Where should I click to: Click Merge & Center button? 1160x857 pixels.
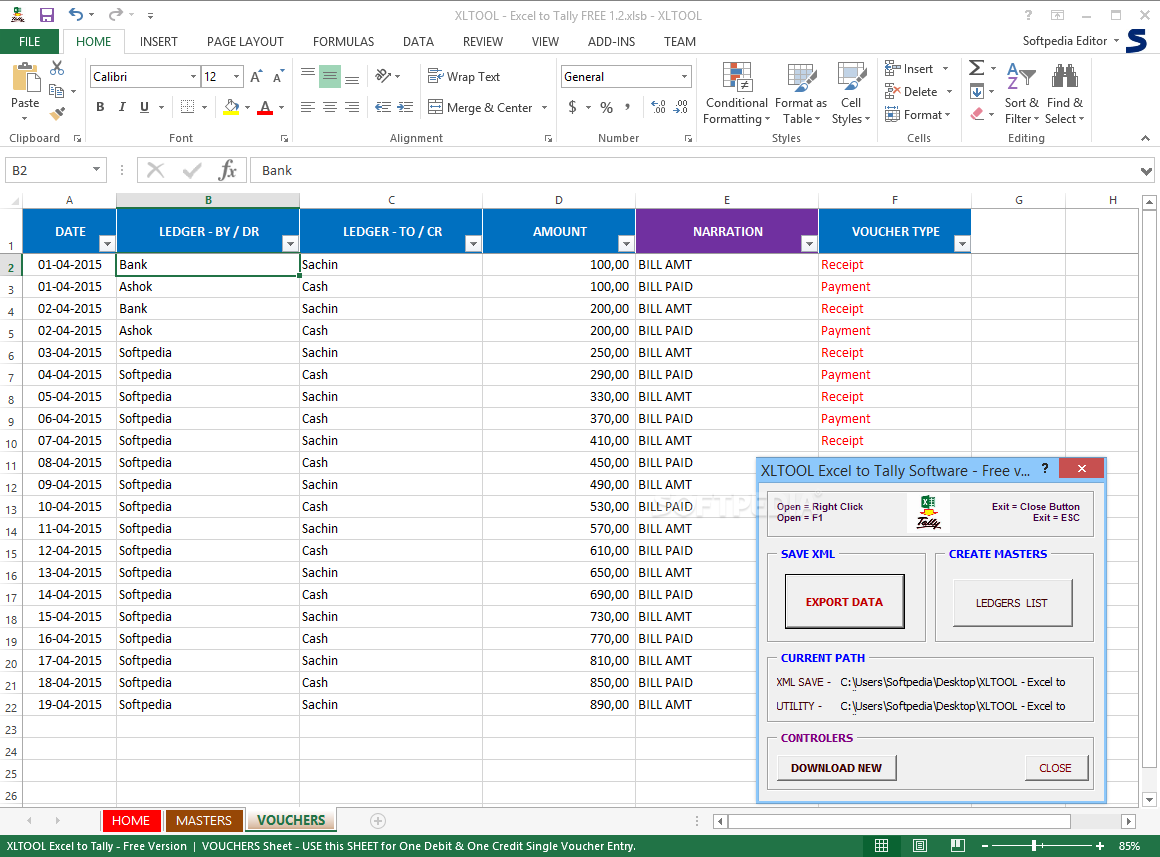pyautogui.click(x=480, y=107)
